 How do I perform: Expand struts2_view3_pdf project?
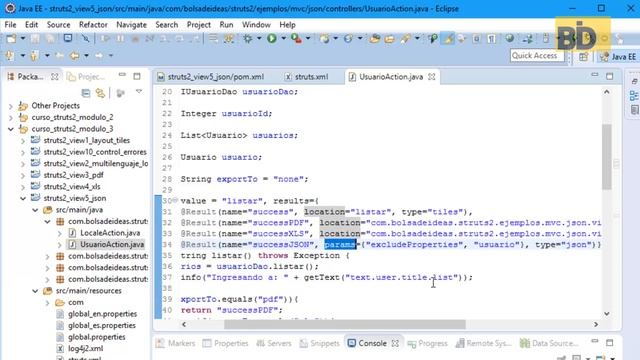tap(23, 176)
